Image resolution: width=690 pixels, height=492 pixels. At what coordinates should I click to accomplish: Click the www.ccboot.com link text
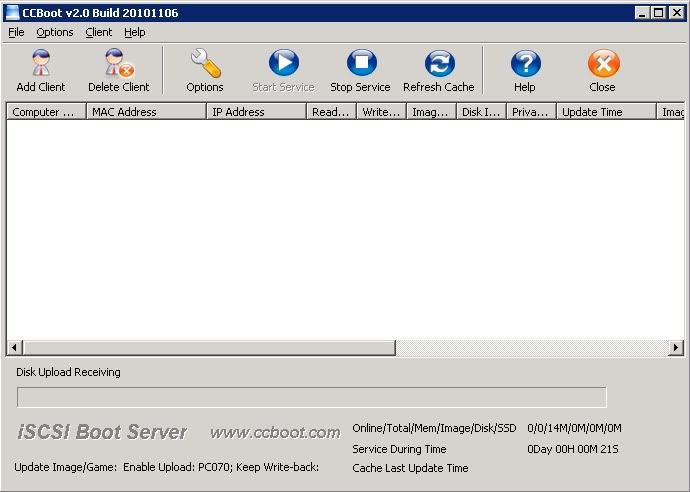(x=275, y=433)
